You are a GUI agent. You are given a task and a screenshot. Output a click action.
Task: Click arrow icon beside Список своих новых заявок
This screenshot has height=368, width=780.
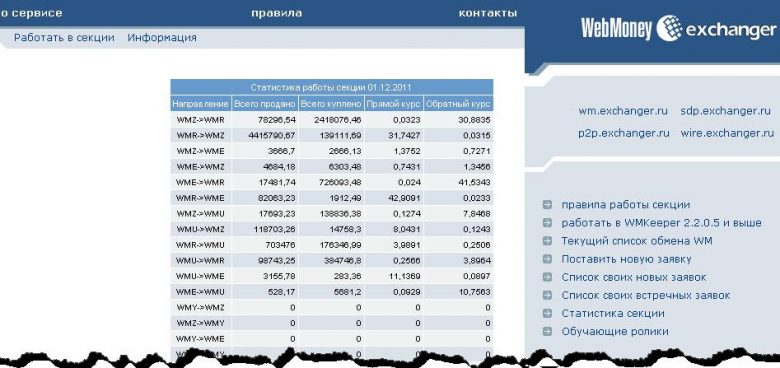click(x=547, y=277)
